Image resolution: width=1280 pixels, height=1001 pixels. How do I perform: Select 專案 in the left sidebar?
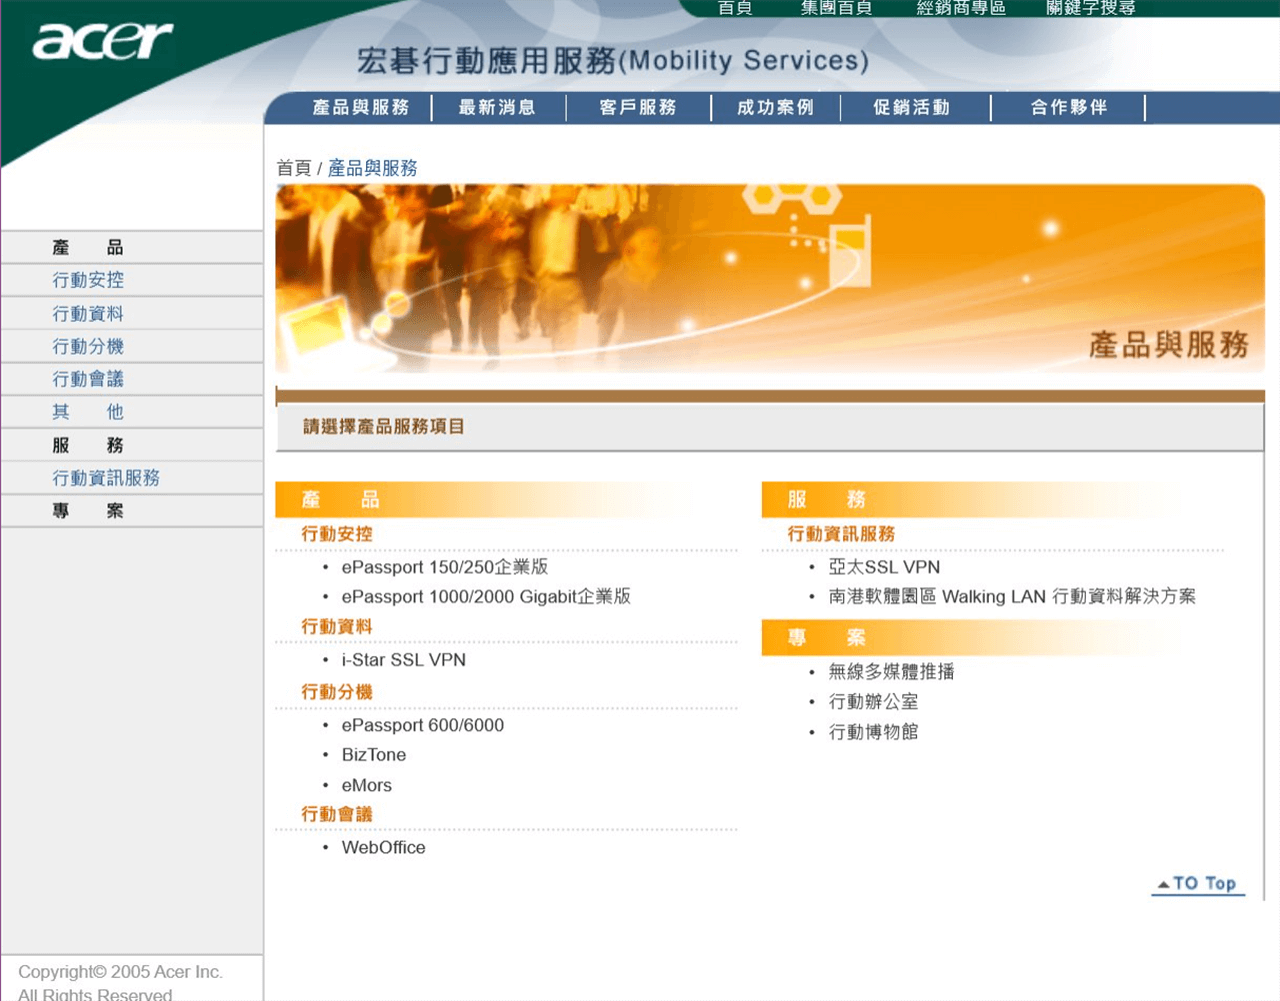[88, 511]
